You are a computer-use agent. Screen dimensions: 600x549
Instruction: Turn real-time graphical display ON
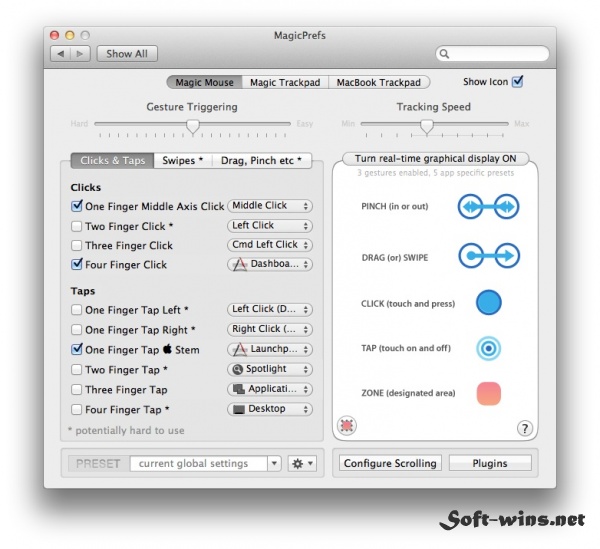tap(435, 158)
